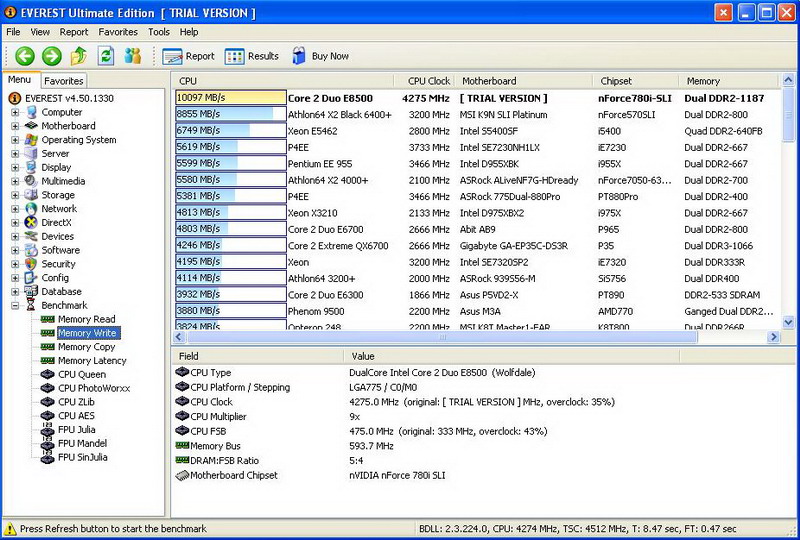
Task: Select the Security shield icon
Action: tap(32, 263)
